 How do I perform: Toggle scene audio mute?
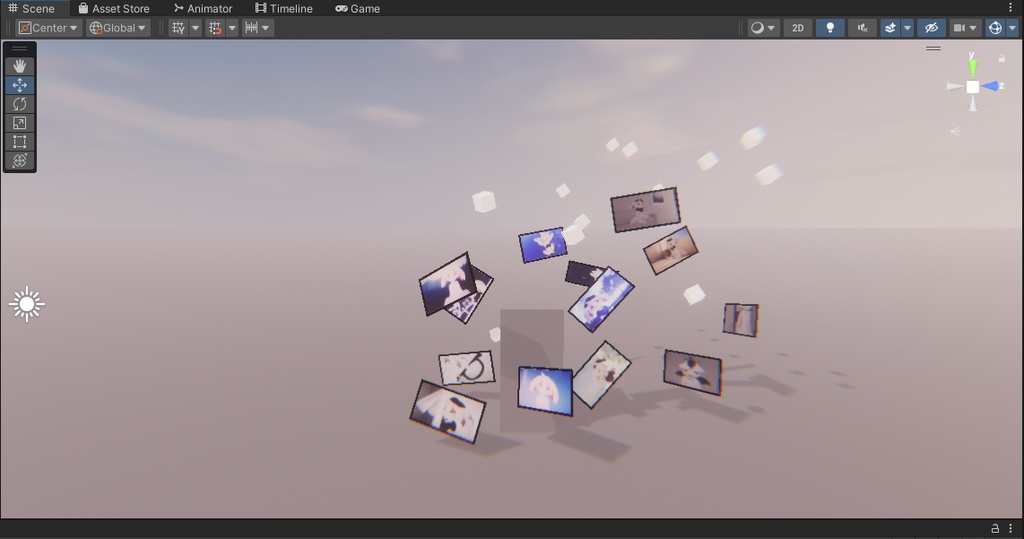click(862, 28)
